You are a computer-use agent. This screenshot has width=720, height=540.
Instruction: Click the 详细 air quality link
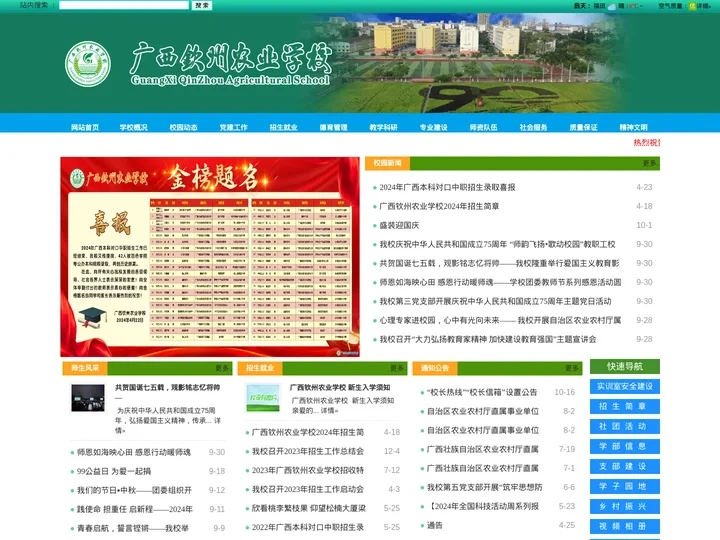coord(703,6)
